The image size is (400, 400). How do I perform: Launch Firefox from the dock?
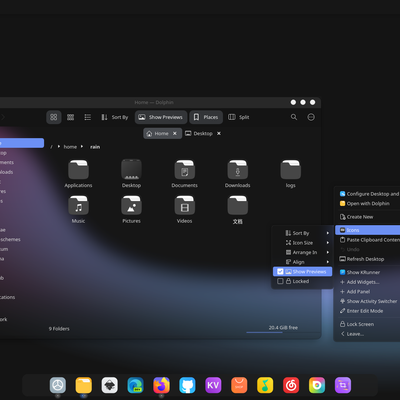click(x=161, y=385)
